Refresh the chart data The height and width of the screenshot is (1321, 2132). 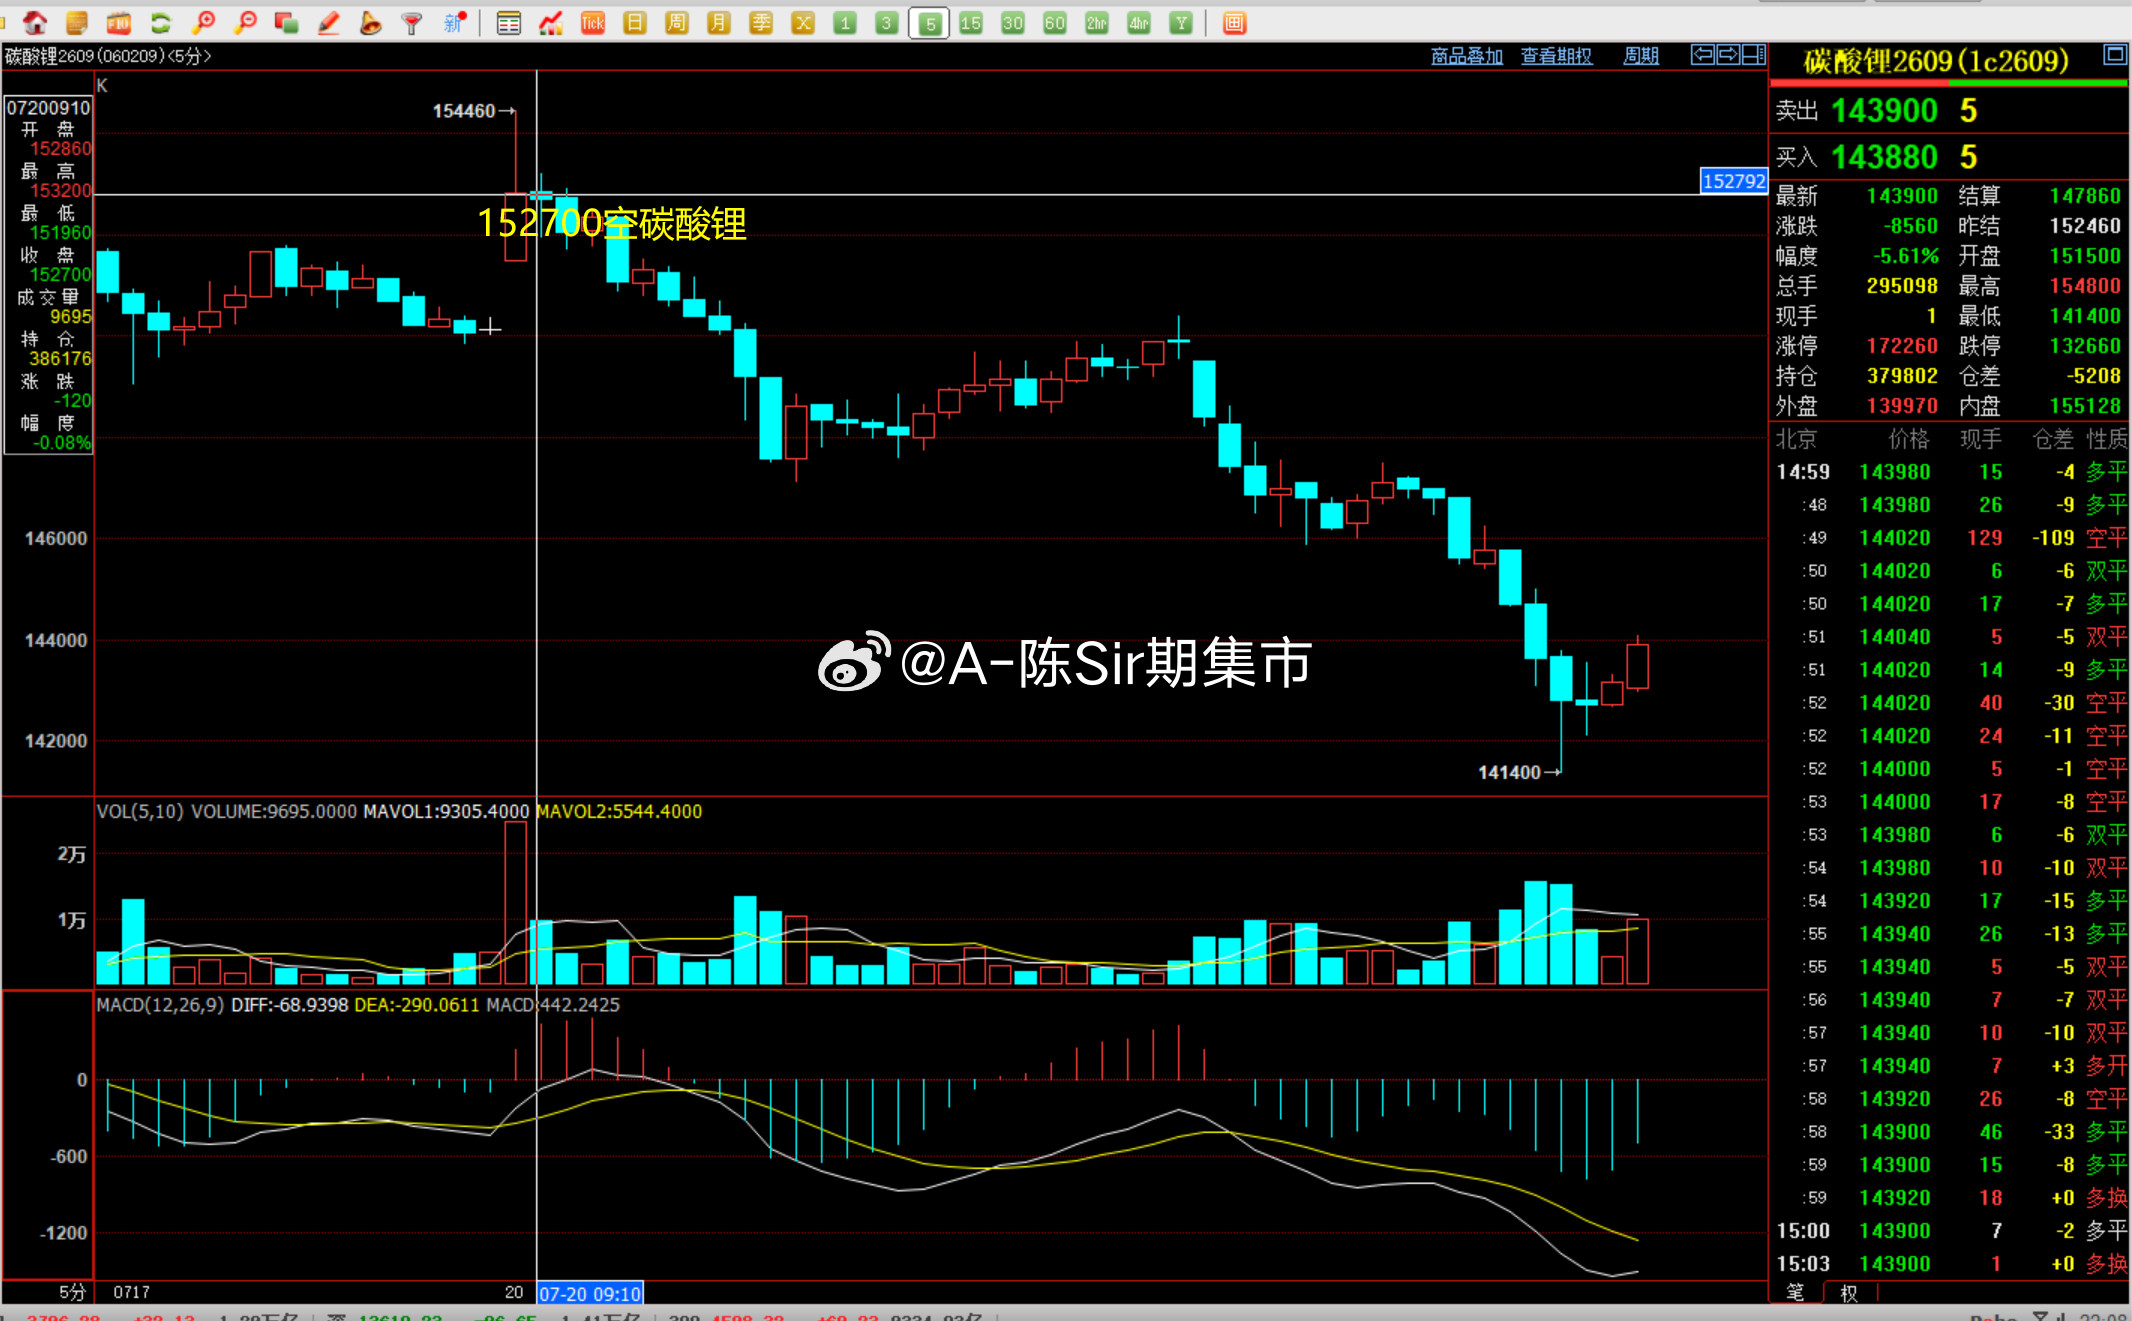click(x=161, y=22)
